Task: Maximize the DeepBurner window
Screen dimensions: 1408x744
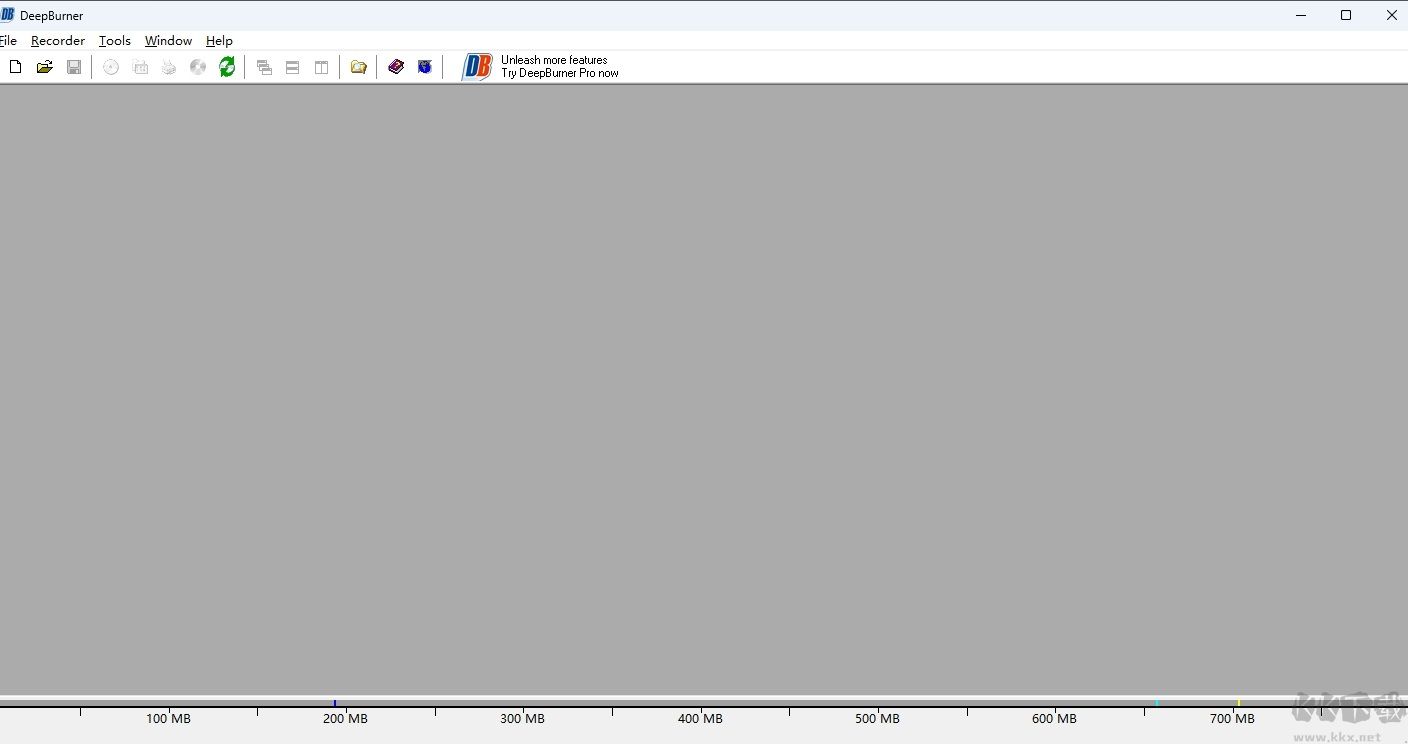Action: (1346, 15)
